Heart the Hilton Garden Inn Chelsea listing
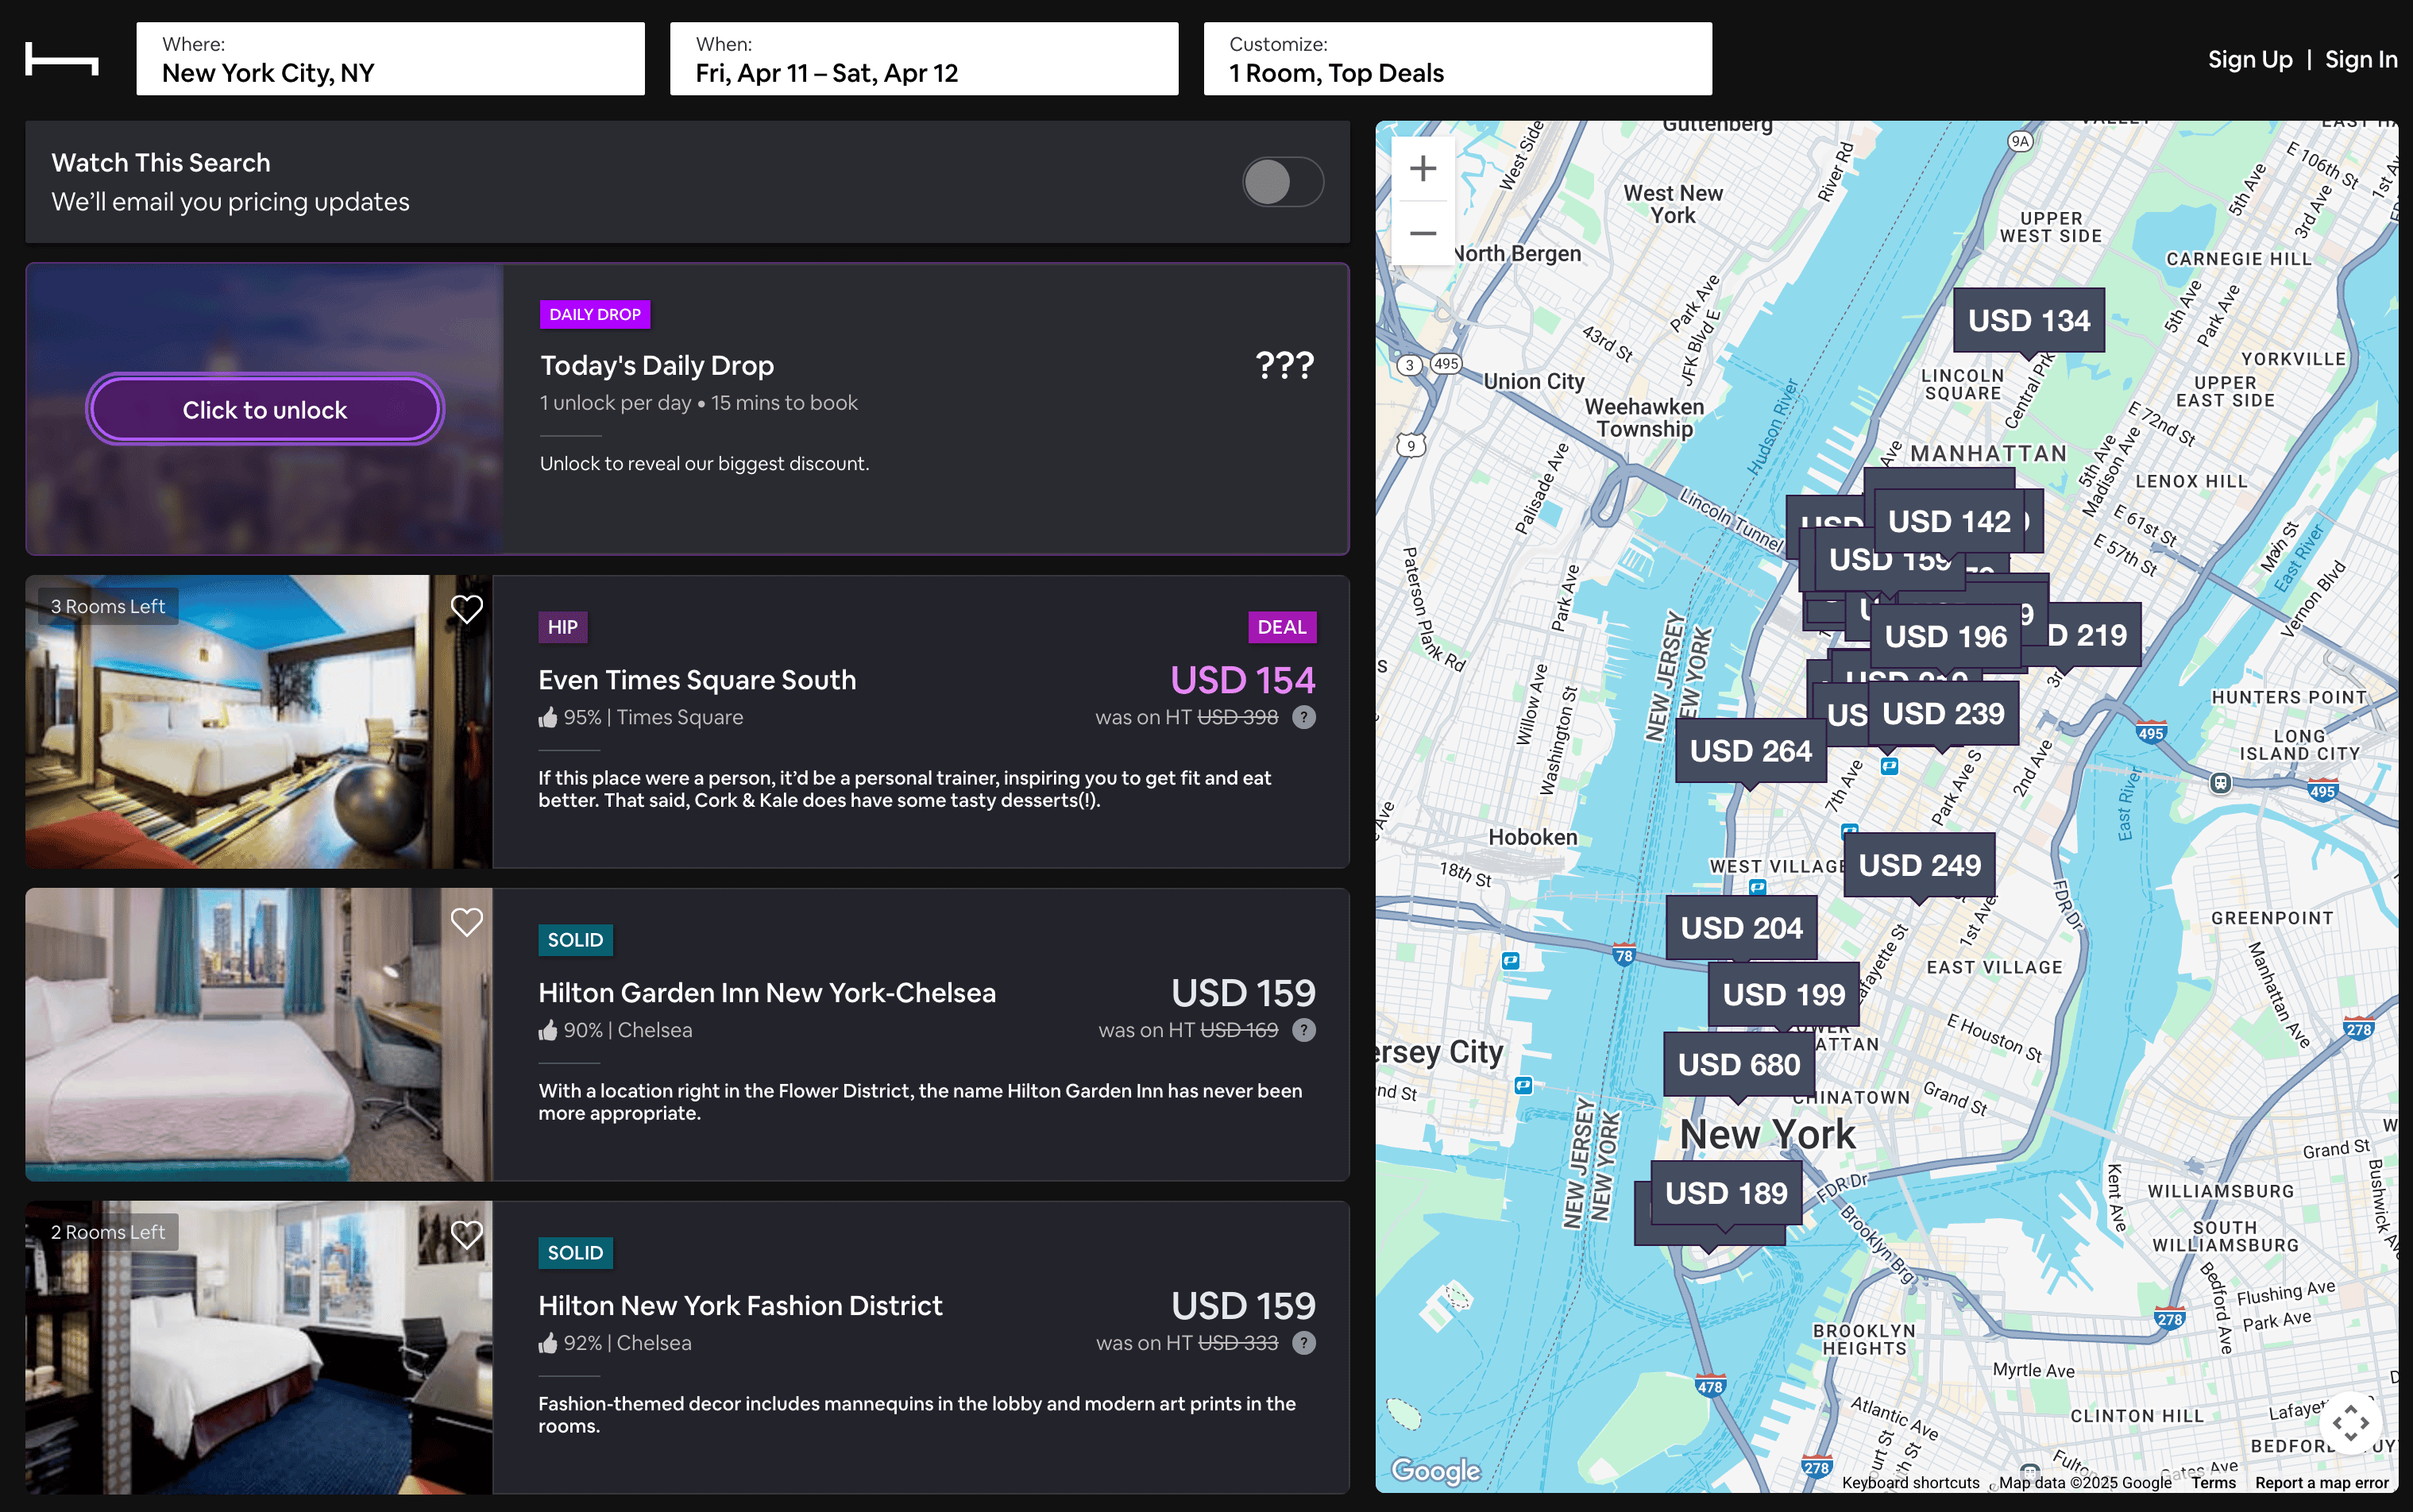 coord(466,921)
